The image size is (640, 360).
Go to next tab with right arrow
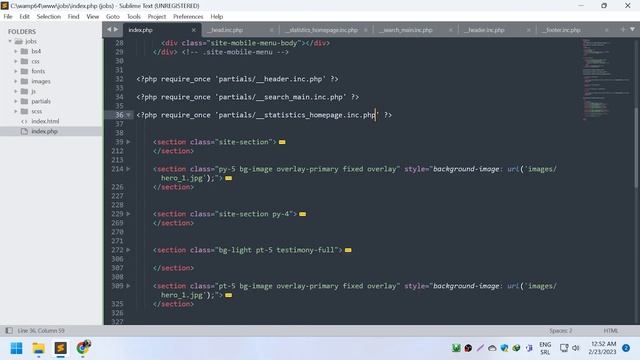tap(116, 29)
